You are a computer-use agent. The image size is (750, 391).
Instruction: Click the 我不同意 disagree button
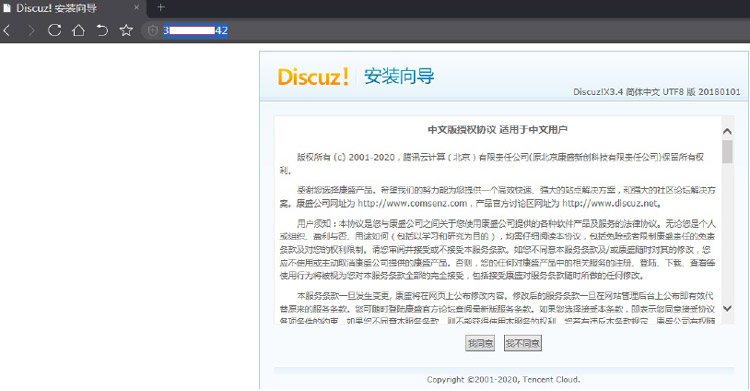[523, 343]
